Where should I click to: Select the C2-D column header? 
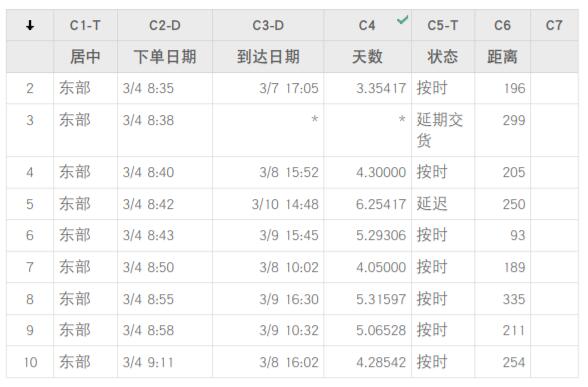click(165, 25)
